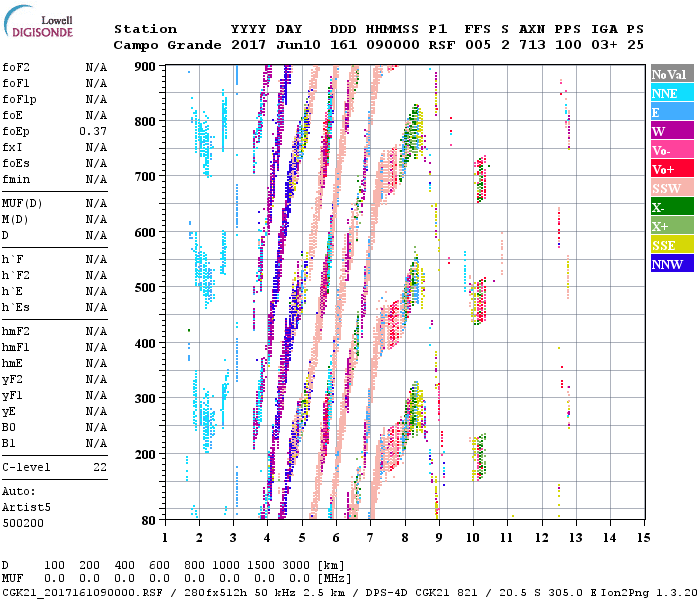Click the Ion2Png 1.3.20 footer text
Screen dimensions: 700x600
[649, 593]
